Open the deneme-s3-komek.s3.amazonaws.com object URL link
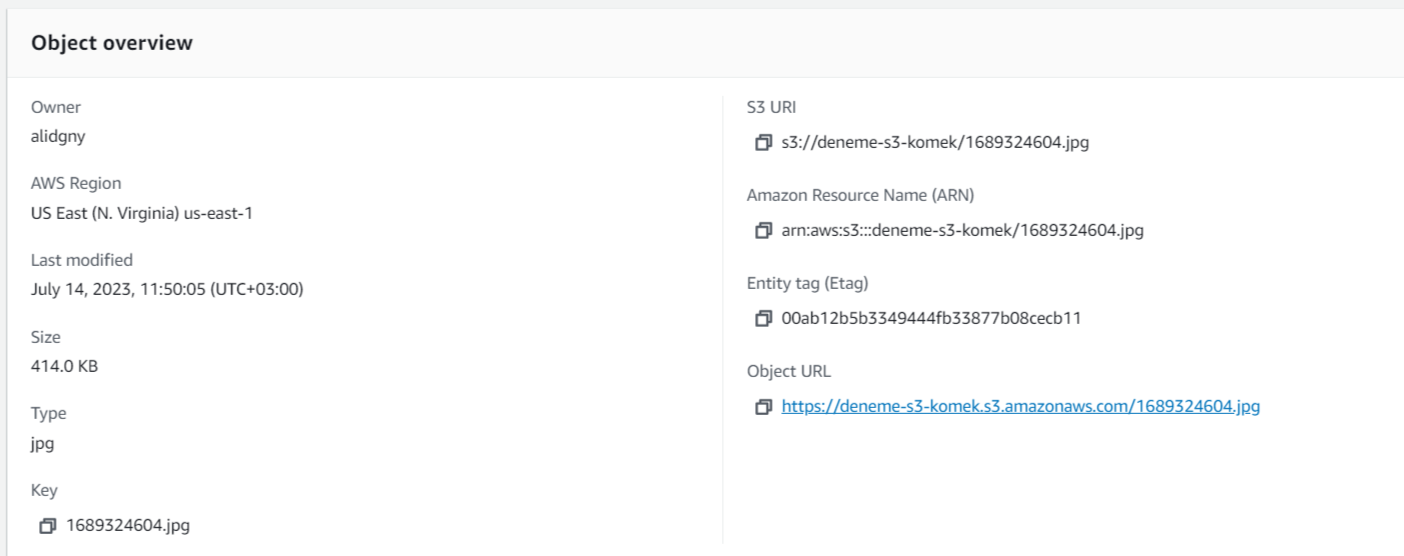 coord(1020,407)
